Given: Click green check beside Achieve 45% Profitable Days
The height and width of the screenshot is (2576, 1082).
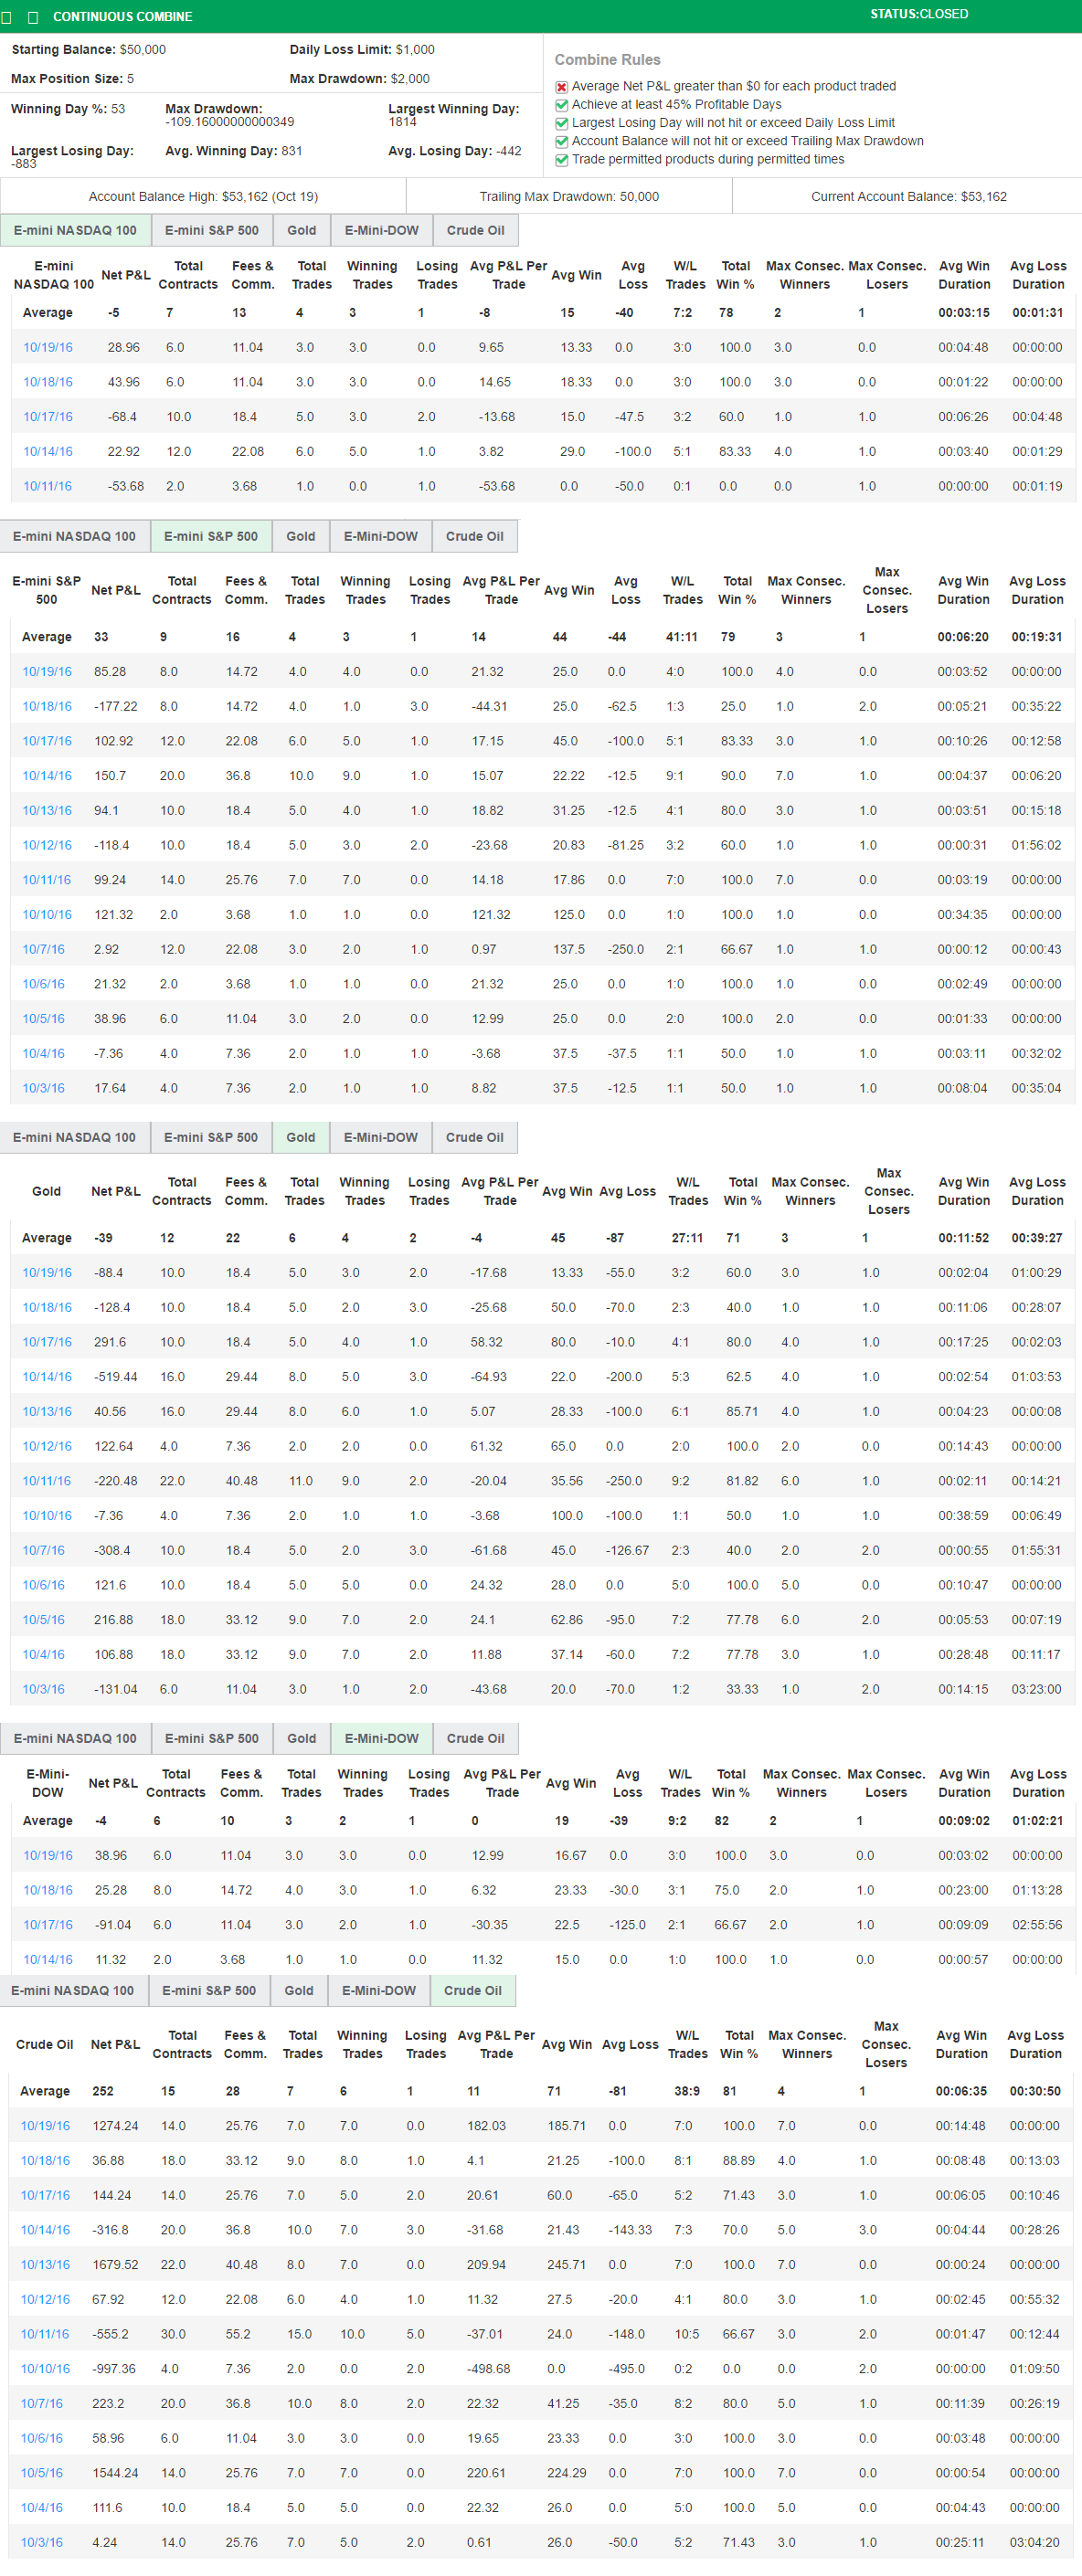Looking at the screenshot, I should [562, 105].
